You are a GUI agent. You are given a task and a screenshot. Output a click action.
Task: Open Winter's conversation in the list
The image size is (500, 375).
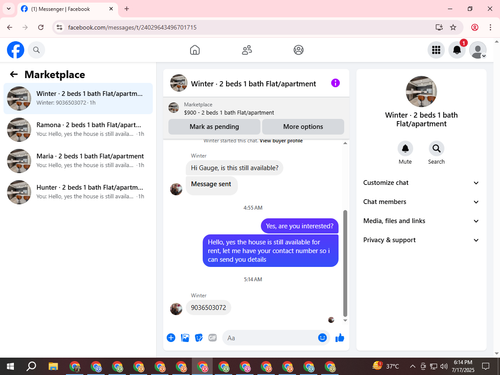(x=78, y=98)
